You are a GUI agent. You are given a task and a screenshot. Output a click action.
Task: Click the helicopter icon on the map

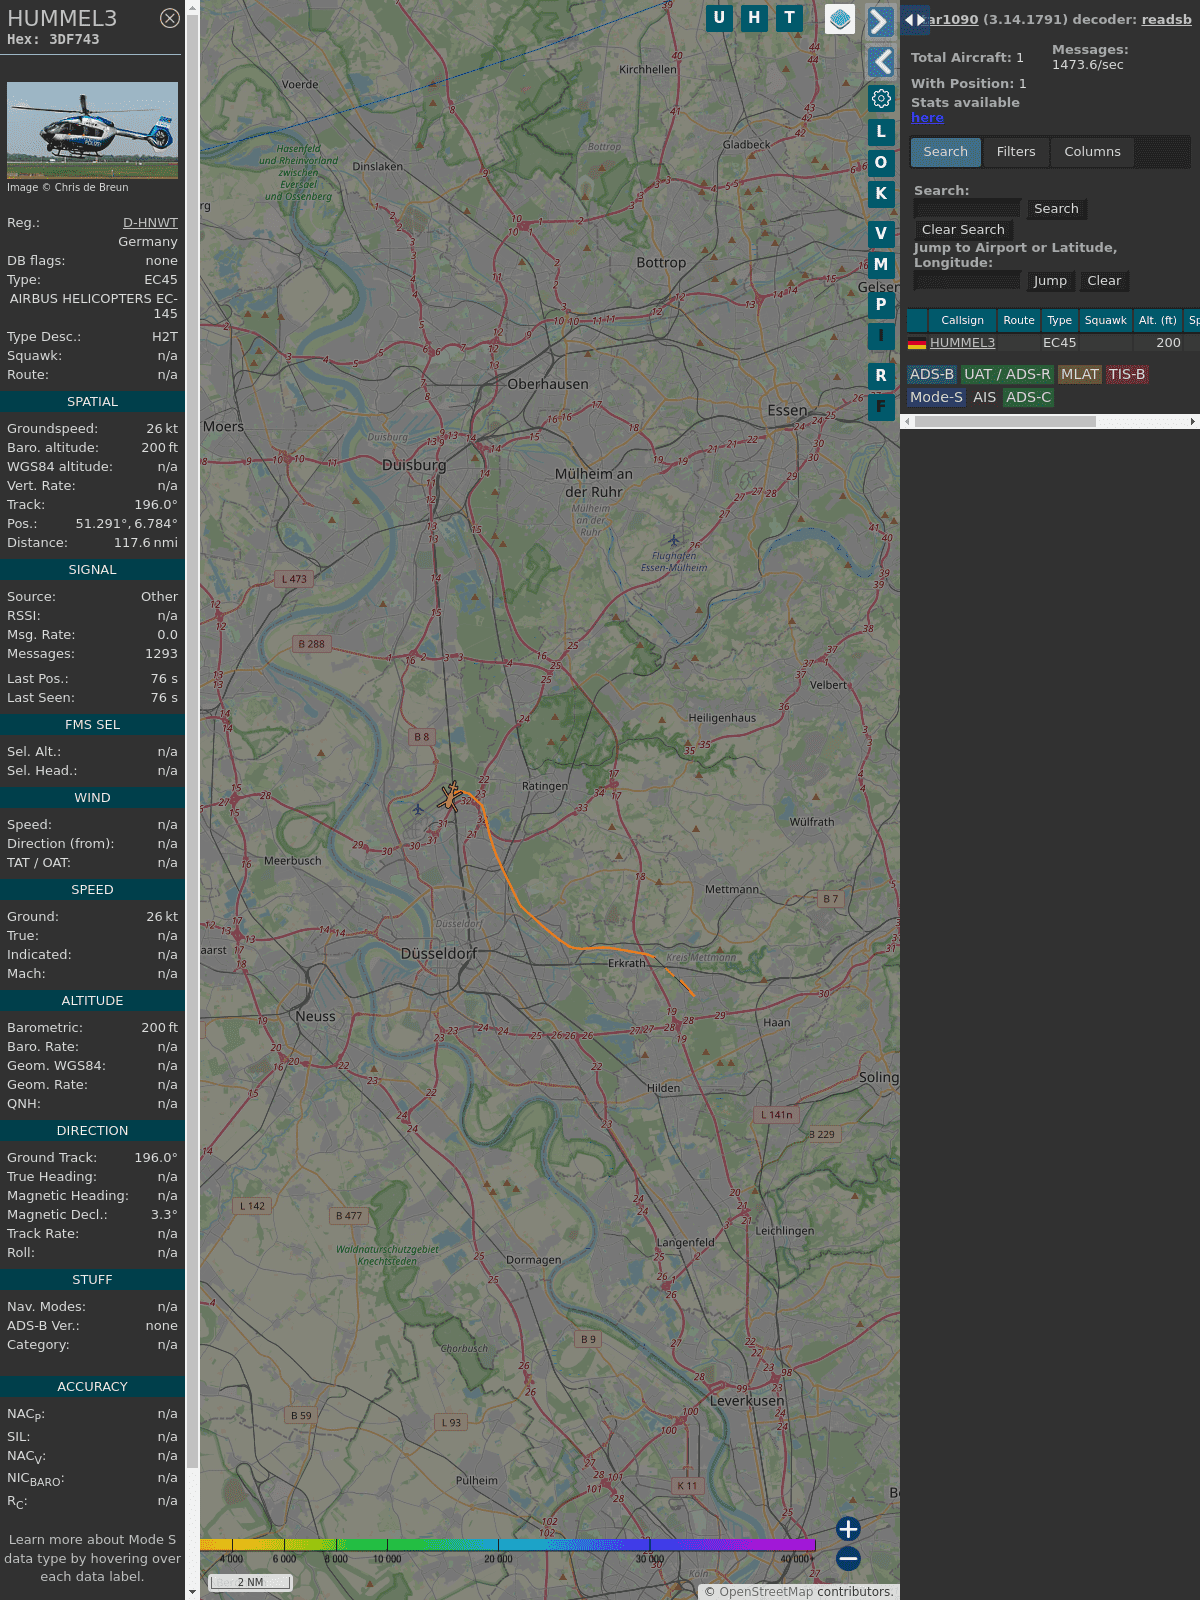pos(451,796)
